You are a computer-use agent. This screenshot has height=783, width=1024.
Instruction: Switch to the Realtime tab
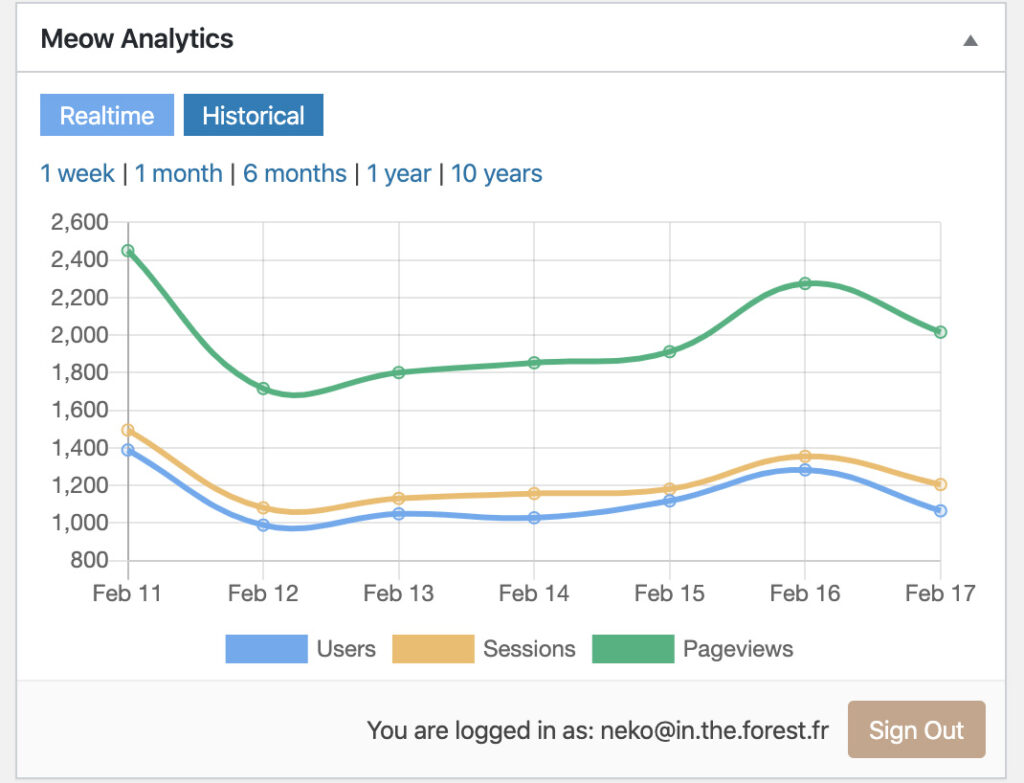coord(107,115)
